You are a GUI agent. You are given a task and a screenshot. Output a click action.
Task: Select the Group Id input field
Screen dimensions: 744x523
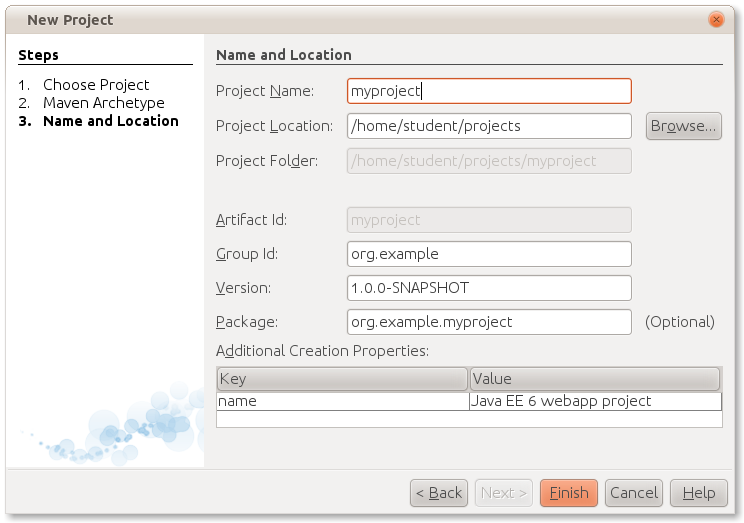pos(489,254)
